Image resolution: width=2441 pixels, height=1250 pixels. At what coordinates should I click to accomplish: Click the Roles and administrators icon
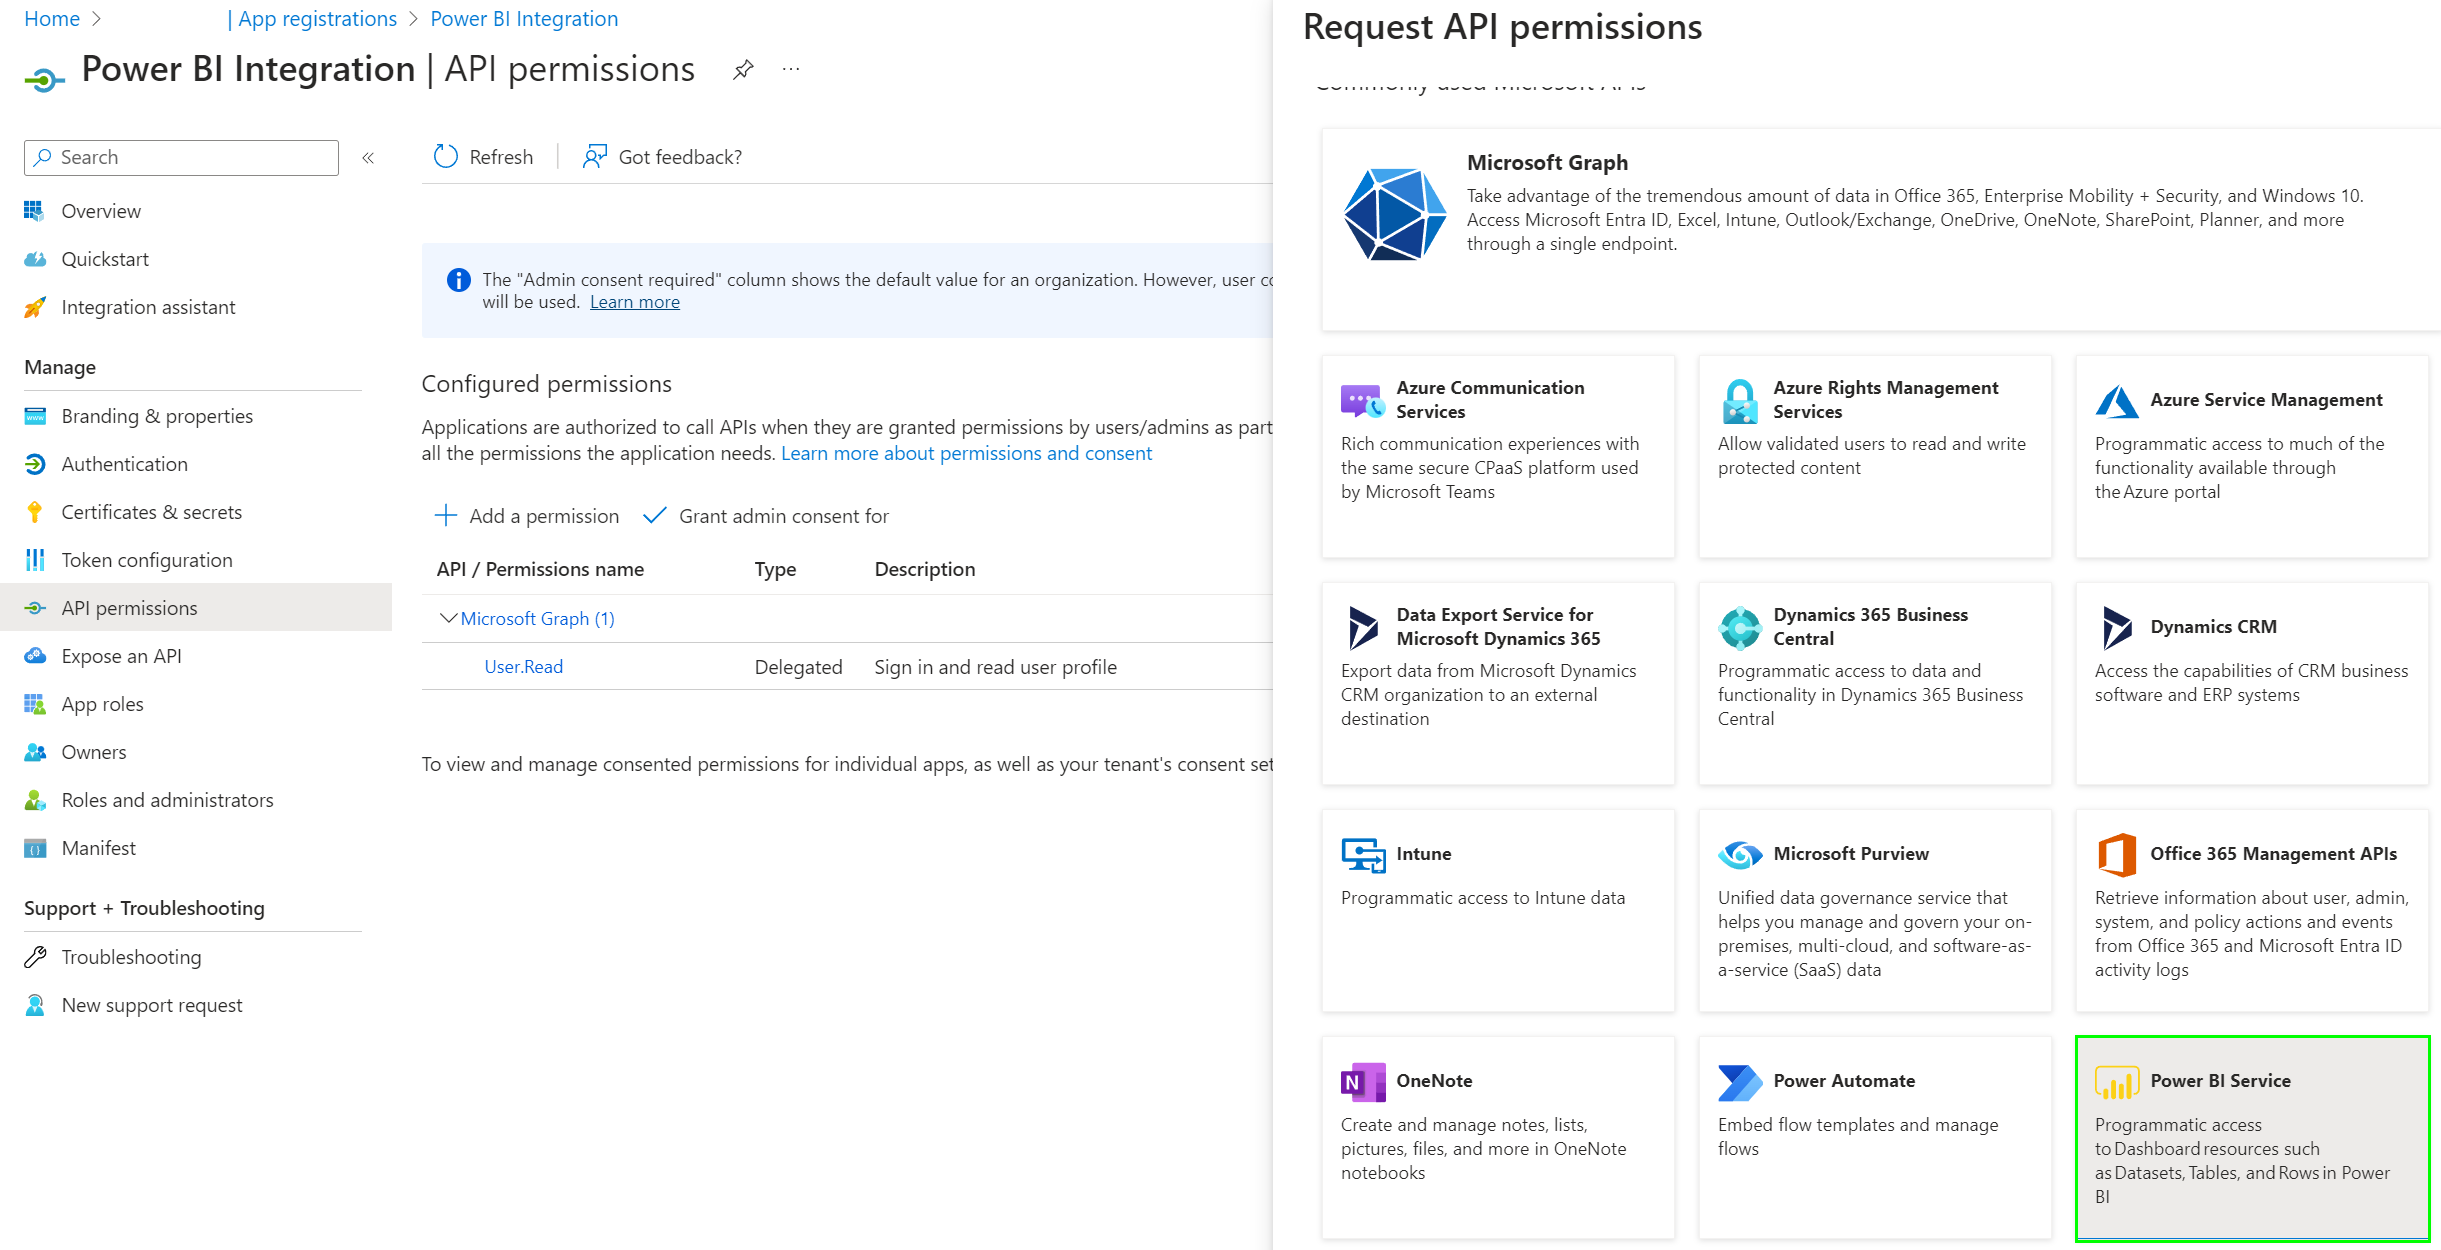[x=35, y=800]
